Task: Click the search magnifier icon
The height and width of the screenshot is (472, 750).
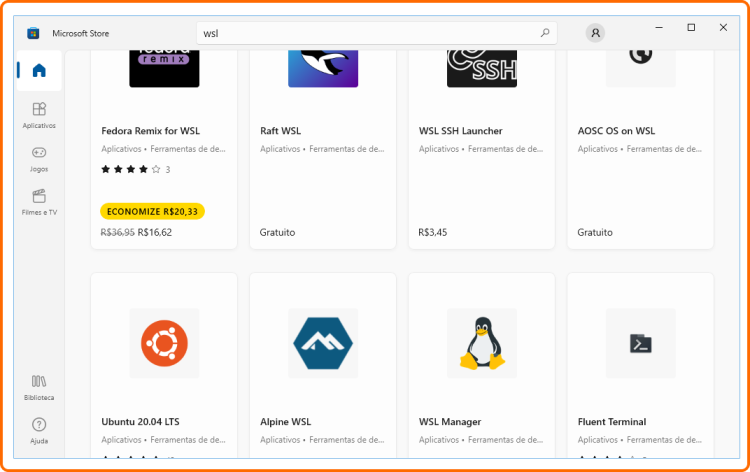Action: pos(545,33)
